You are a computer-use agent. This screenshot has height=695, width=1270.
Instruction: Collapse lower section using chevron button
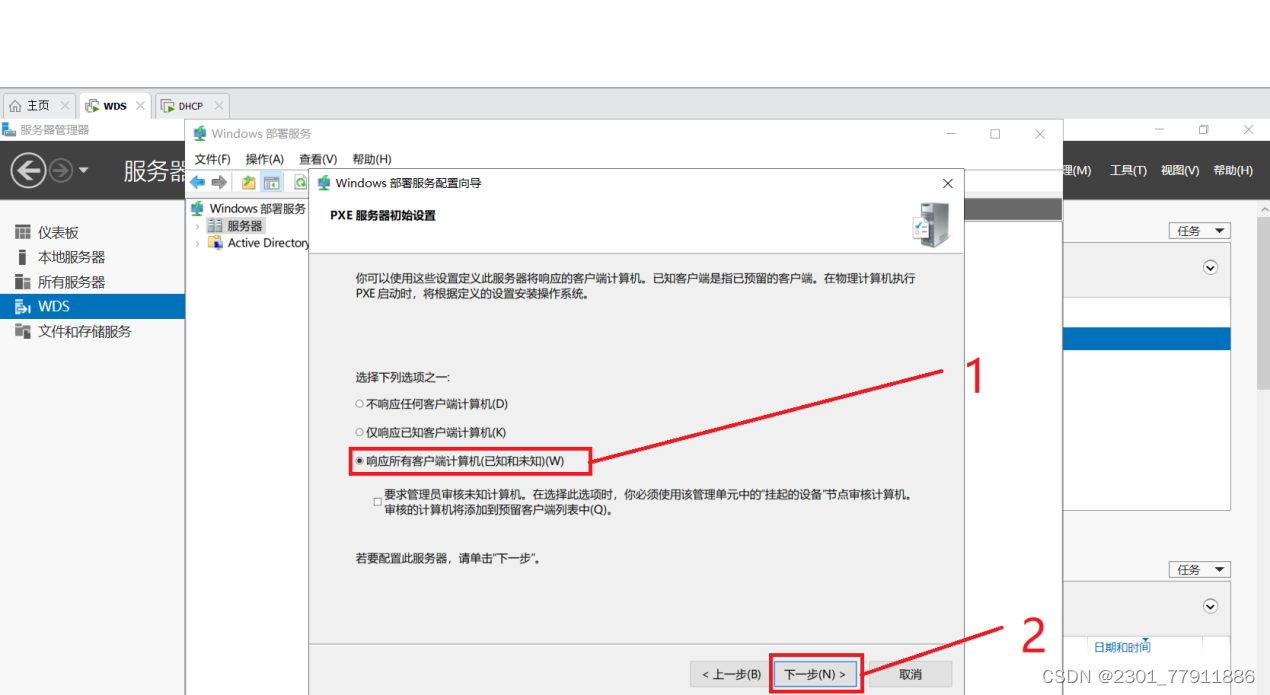[x=1211, y=606]
